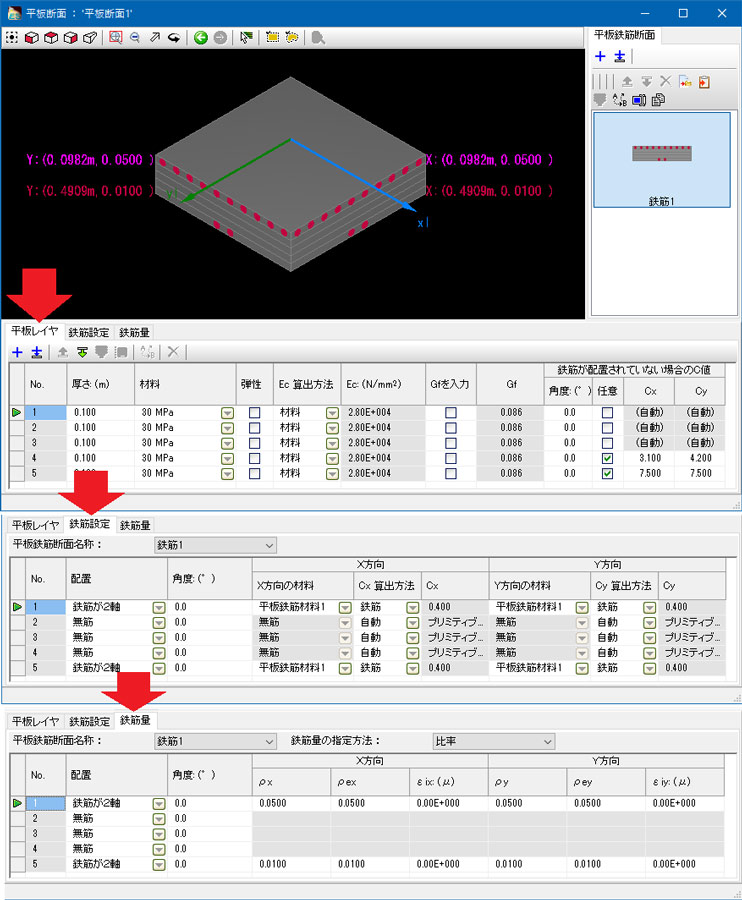The image size is (742, 900).
Task: Open the 配置 dropdown for row 5 in 鉄筋量
Action: click(159, 864)
